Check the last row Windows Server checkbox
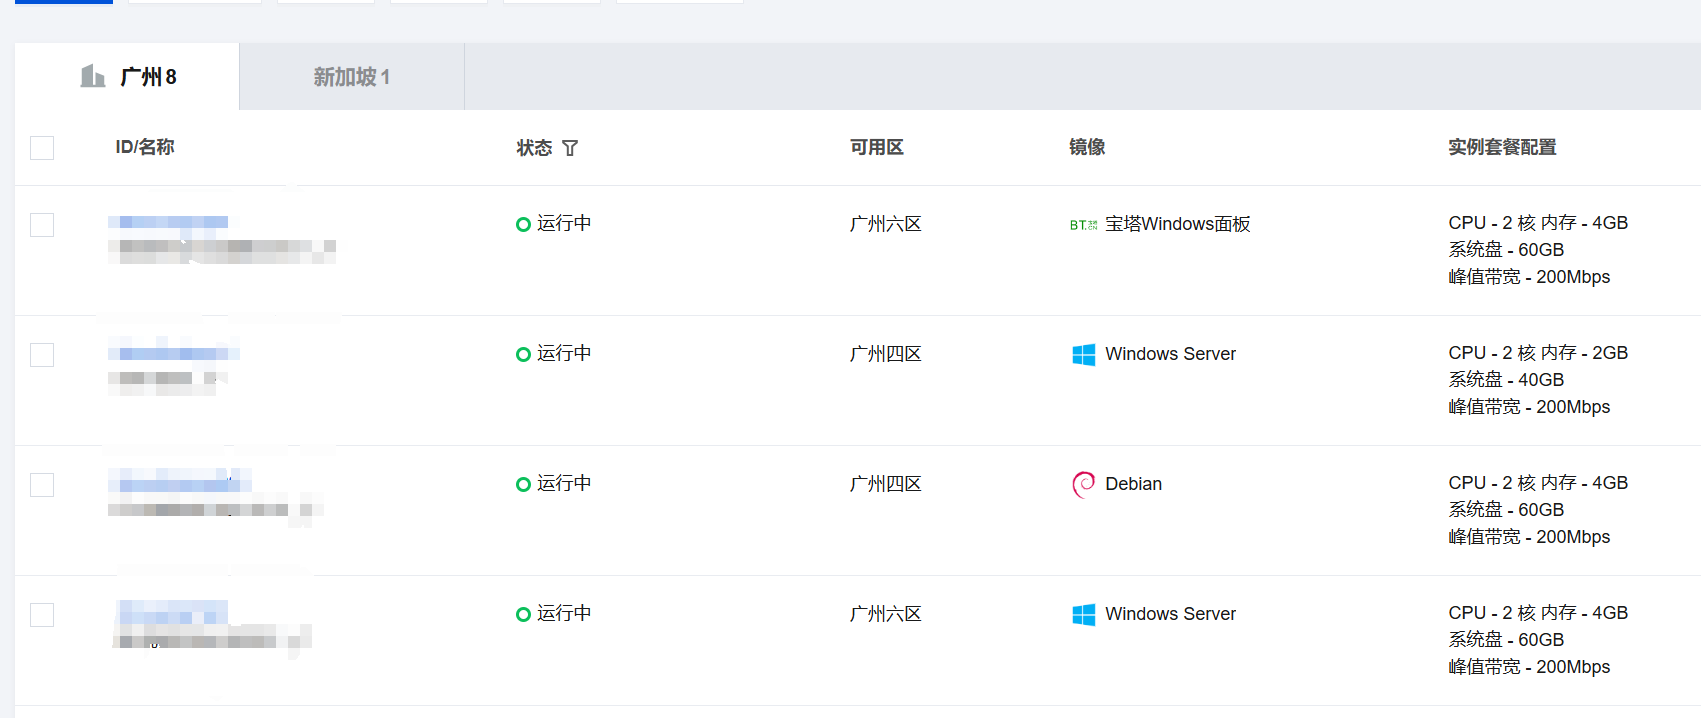1701x718 pixels. [42, 615]
